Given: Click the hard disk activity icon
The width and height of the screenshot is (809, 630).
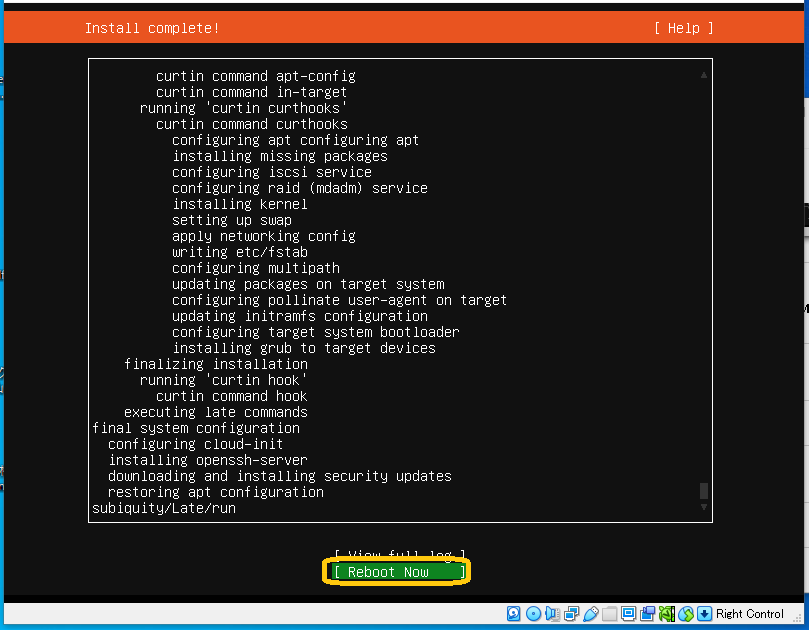Looking at the screenshot, I should 514,614.
